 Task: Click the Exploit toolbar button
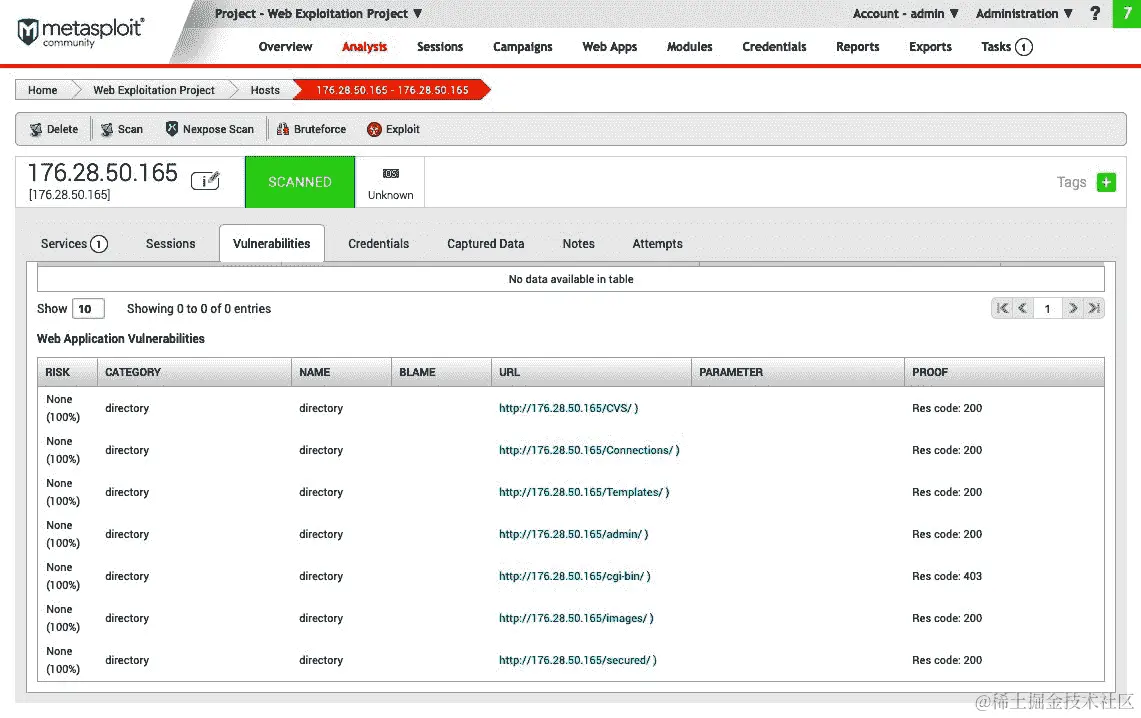pos(394,129)
